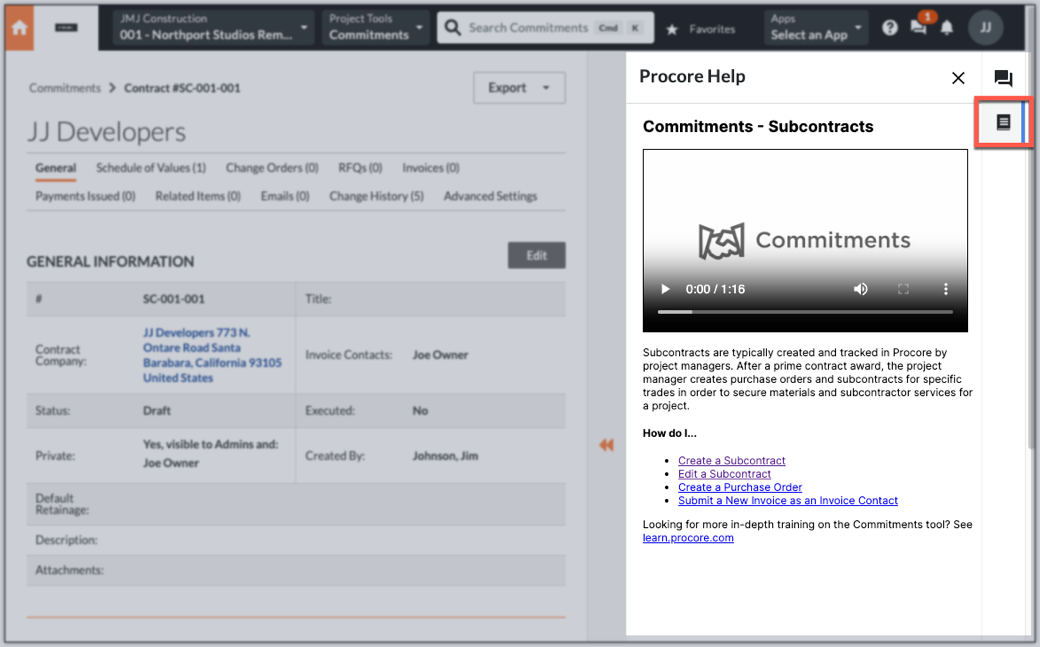Mute the video volume icon
Viewport: 1040px width, 647px height.
860,289
